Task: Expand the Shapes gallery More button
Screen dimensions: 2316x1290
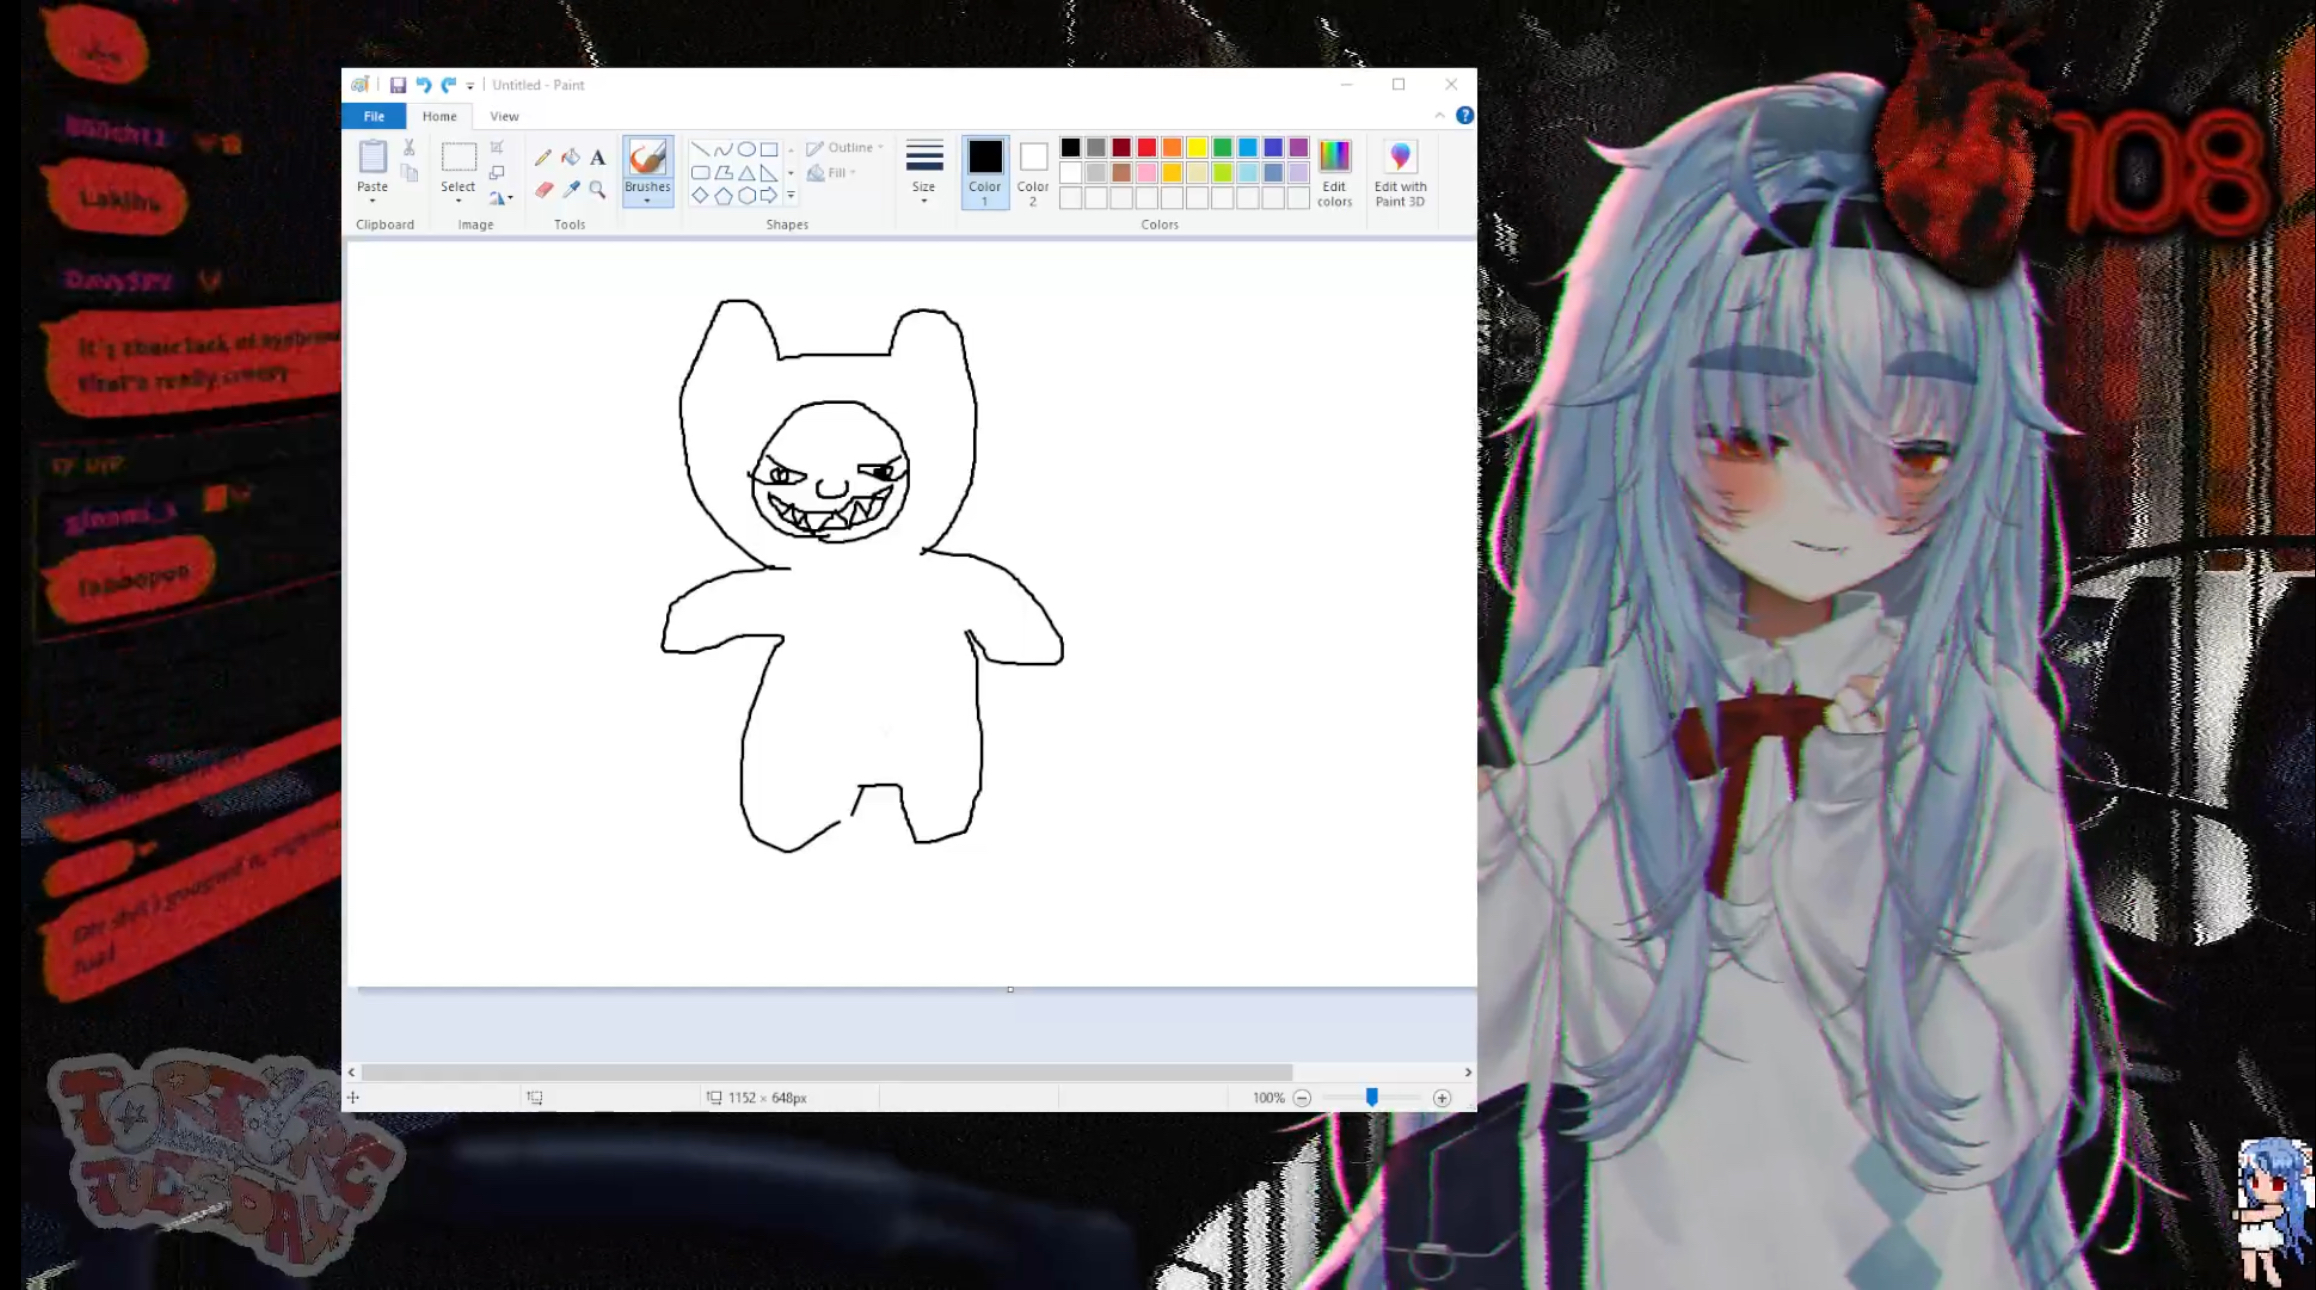Action: (x=791, y=195)
